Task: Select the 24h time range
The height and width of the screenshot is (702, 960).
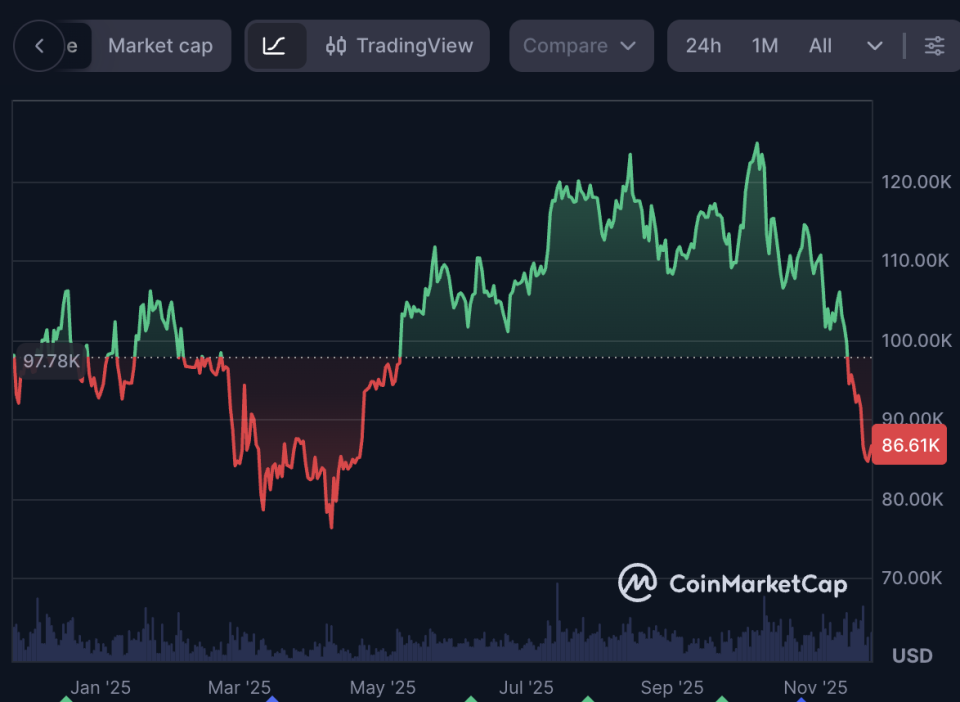Action: coord(703,46)
